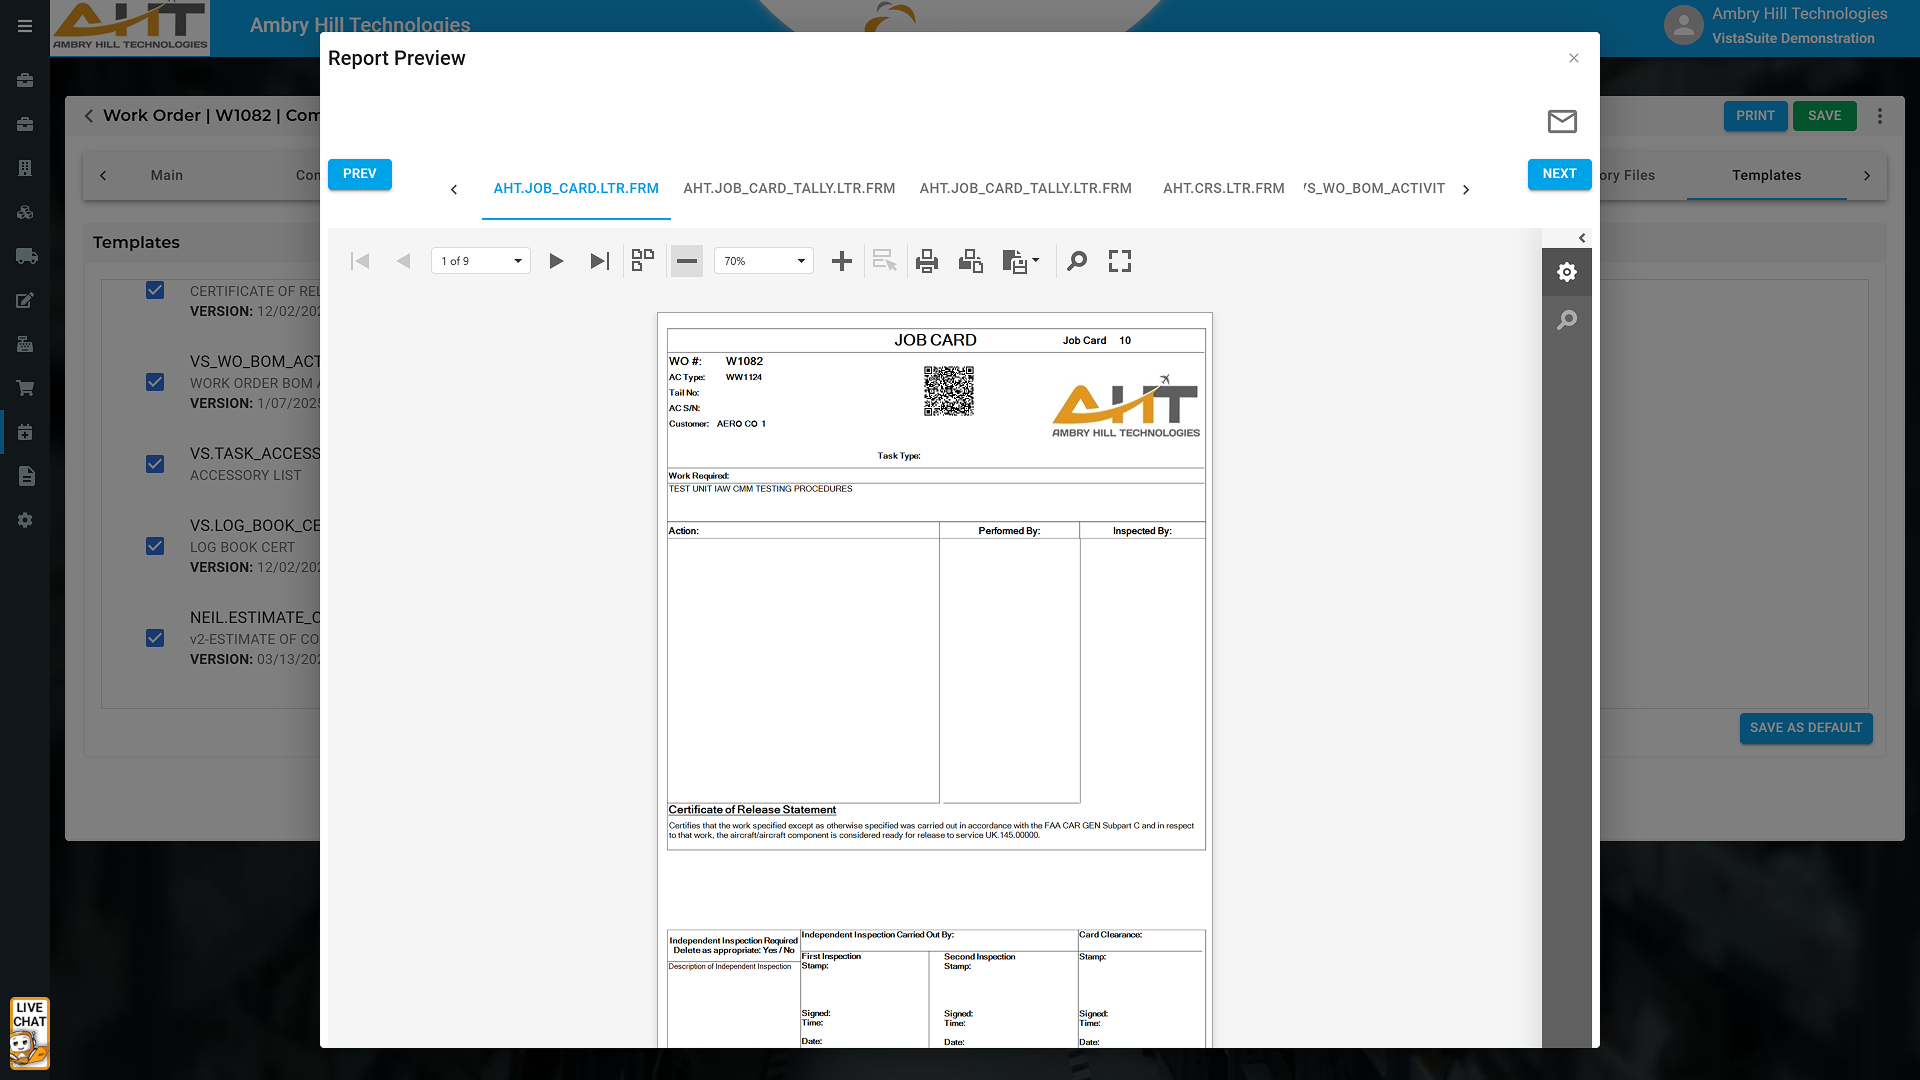Select the first AHT.JOB_CARD_TALLY.LTR.FRM tab
Screen dimensions: 1920x1080
point(789,188)
